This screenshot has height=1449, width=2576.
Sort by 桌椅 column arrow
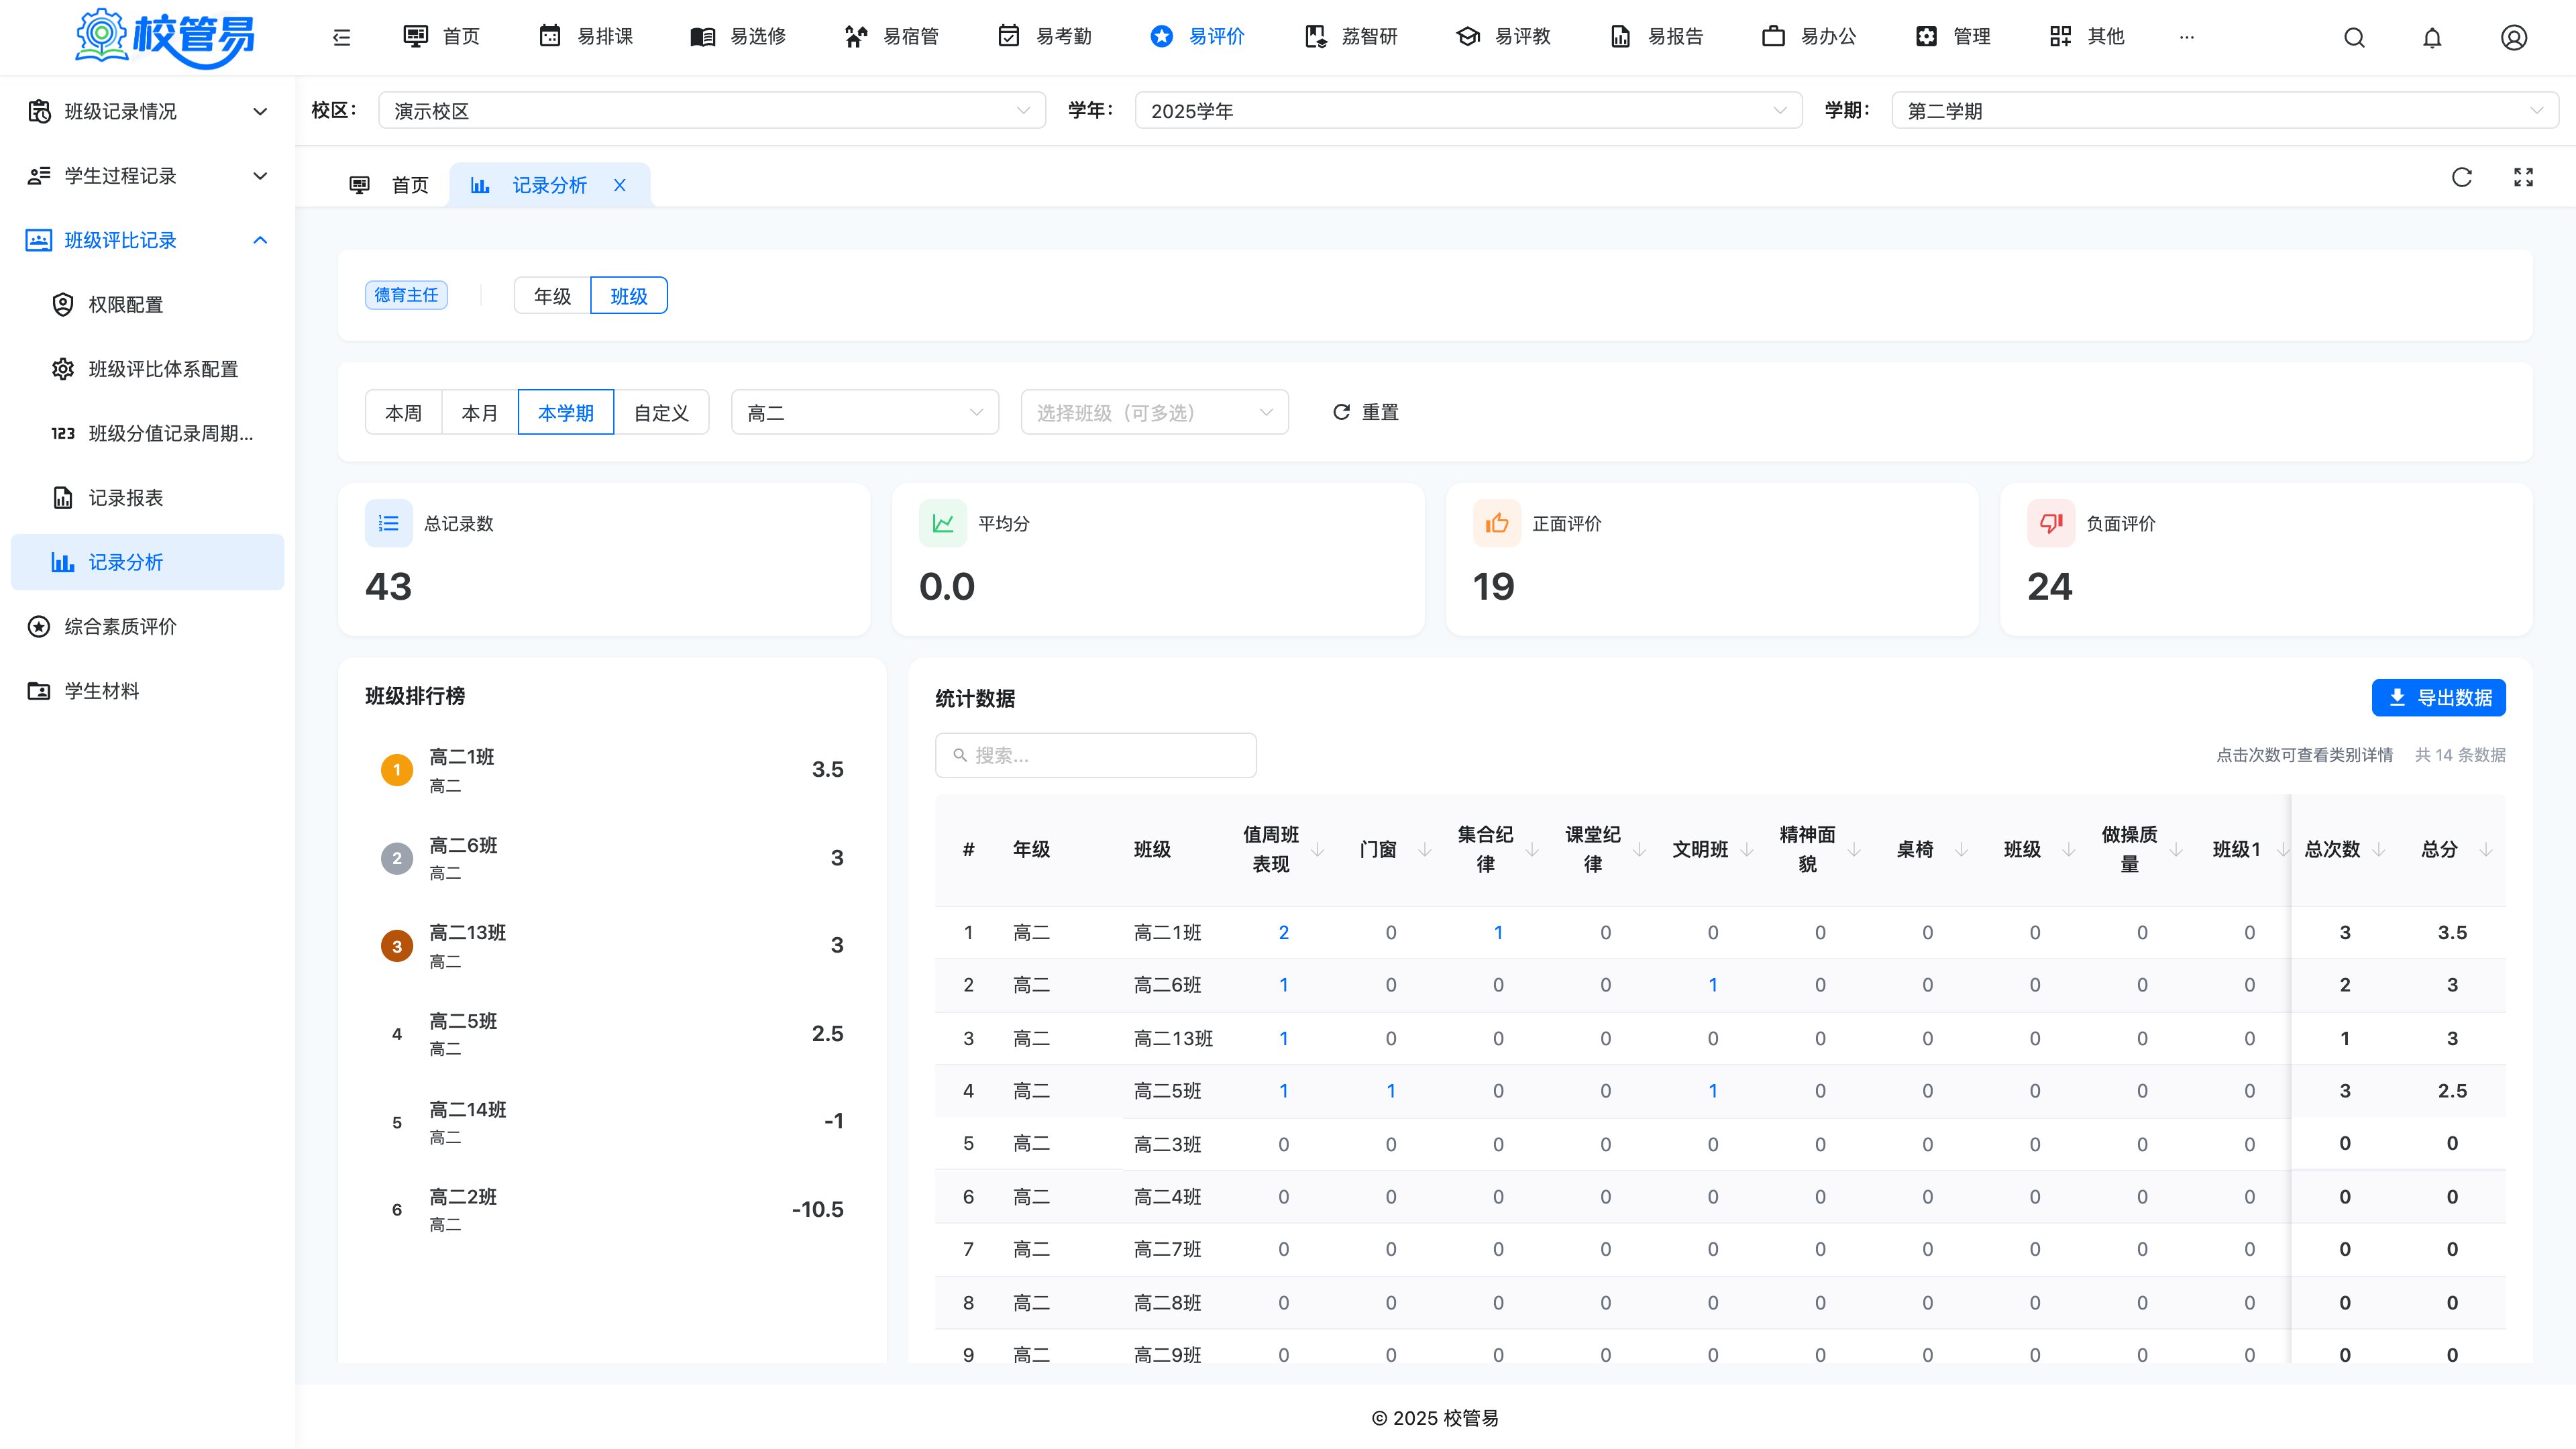coord(1961,850)
